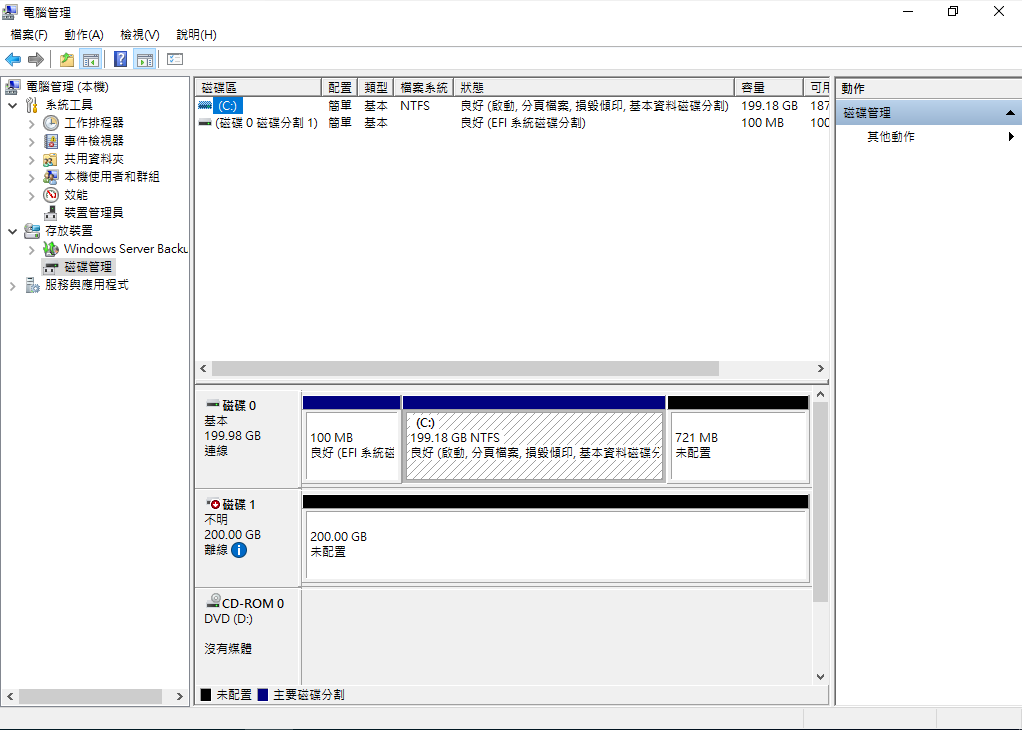This screenshot has height=730, width=1022.
Task: Click the 效能 performance icon
Action: (51, 195)
